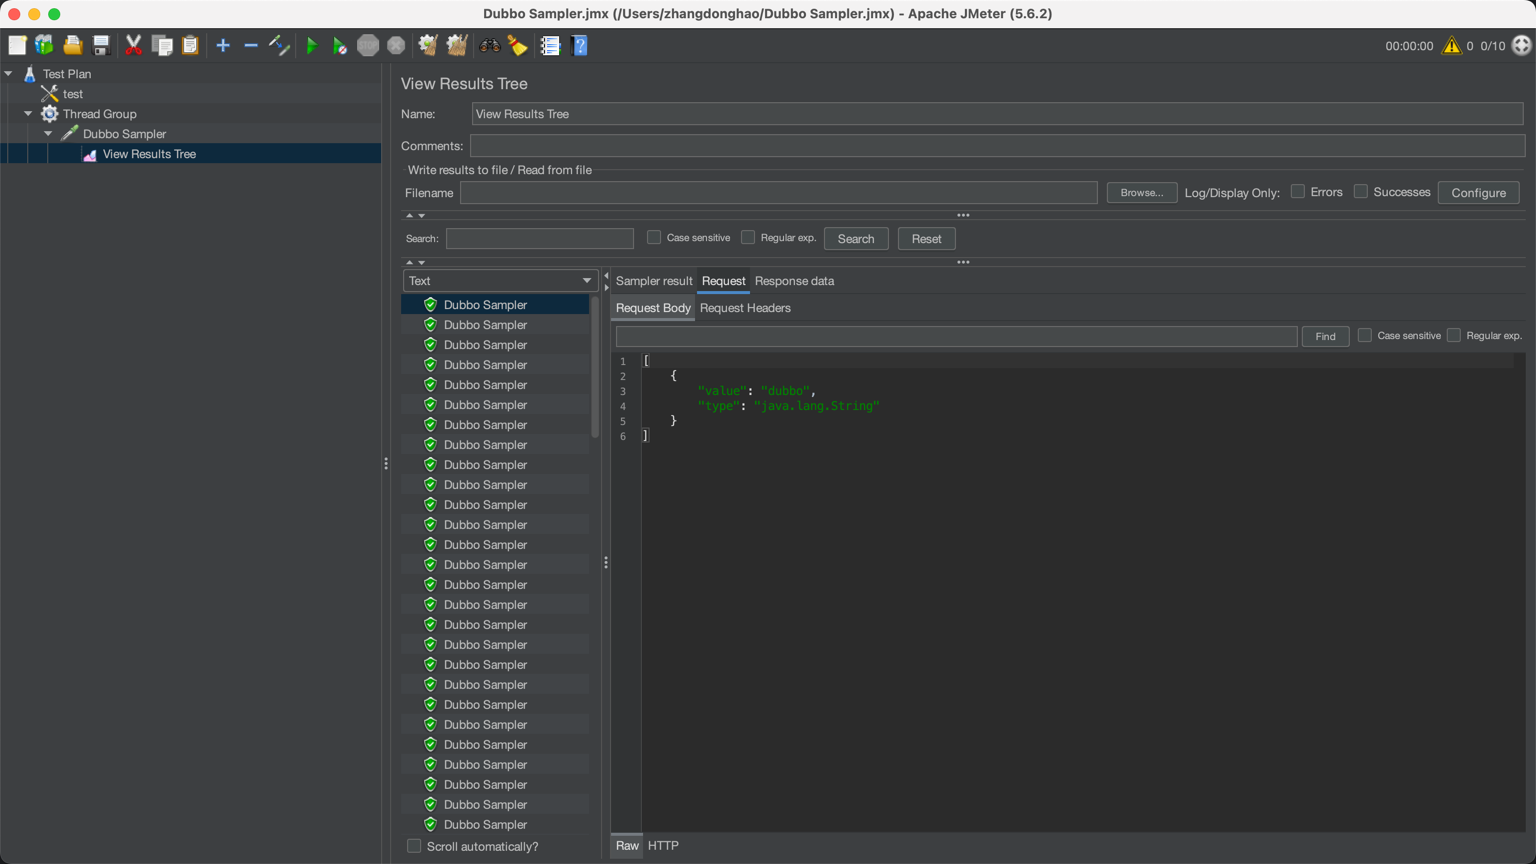
Task: Clear results with single broom gear icon
Action: tap(428, 45)
